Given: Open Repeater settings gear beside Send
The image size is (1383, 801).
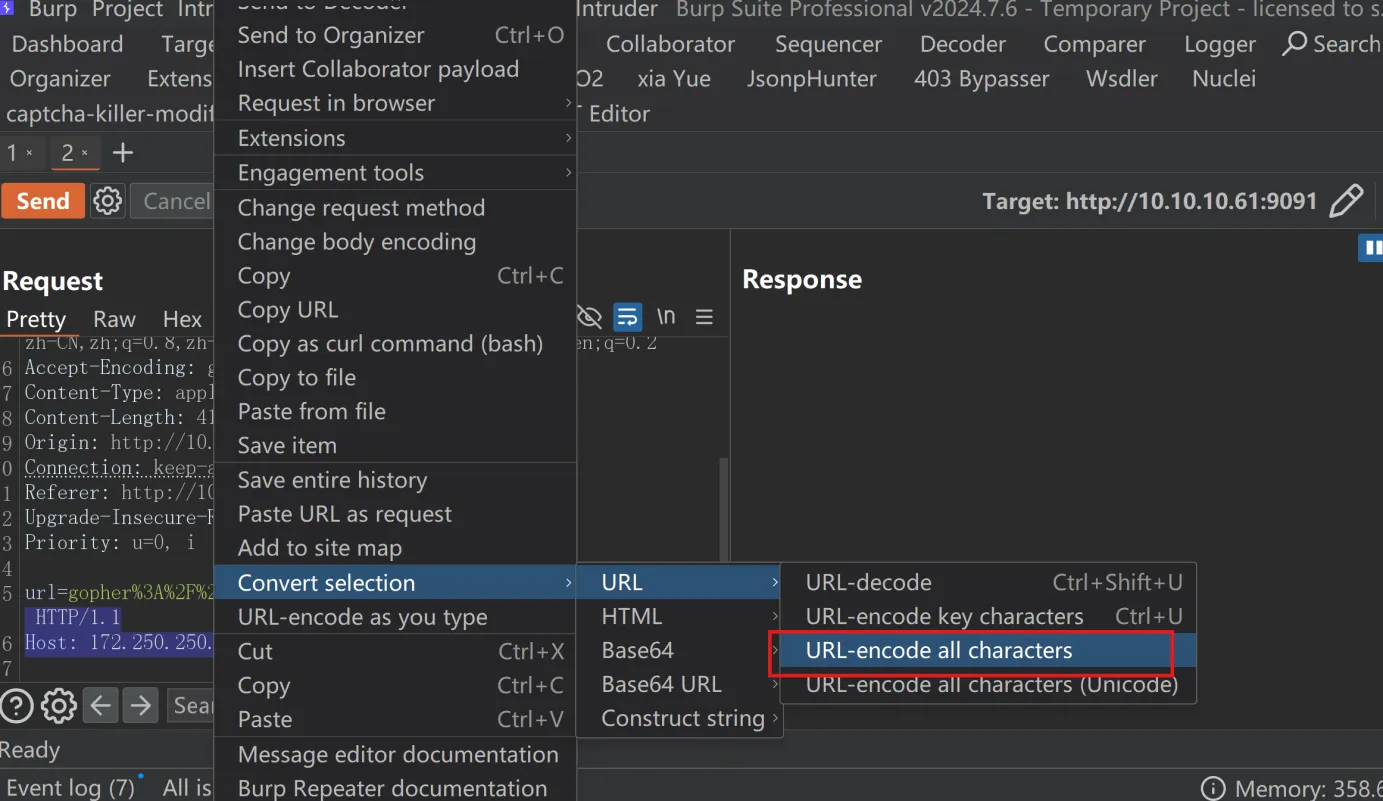Looking at the screenshot, I should click(x=107, y=201).
